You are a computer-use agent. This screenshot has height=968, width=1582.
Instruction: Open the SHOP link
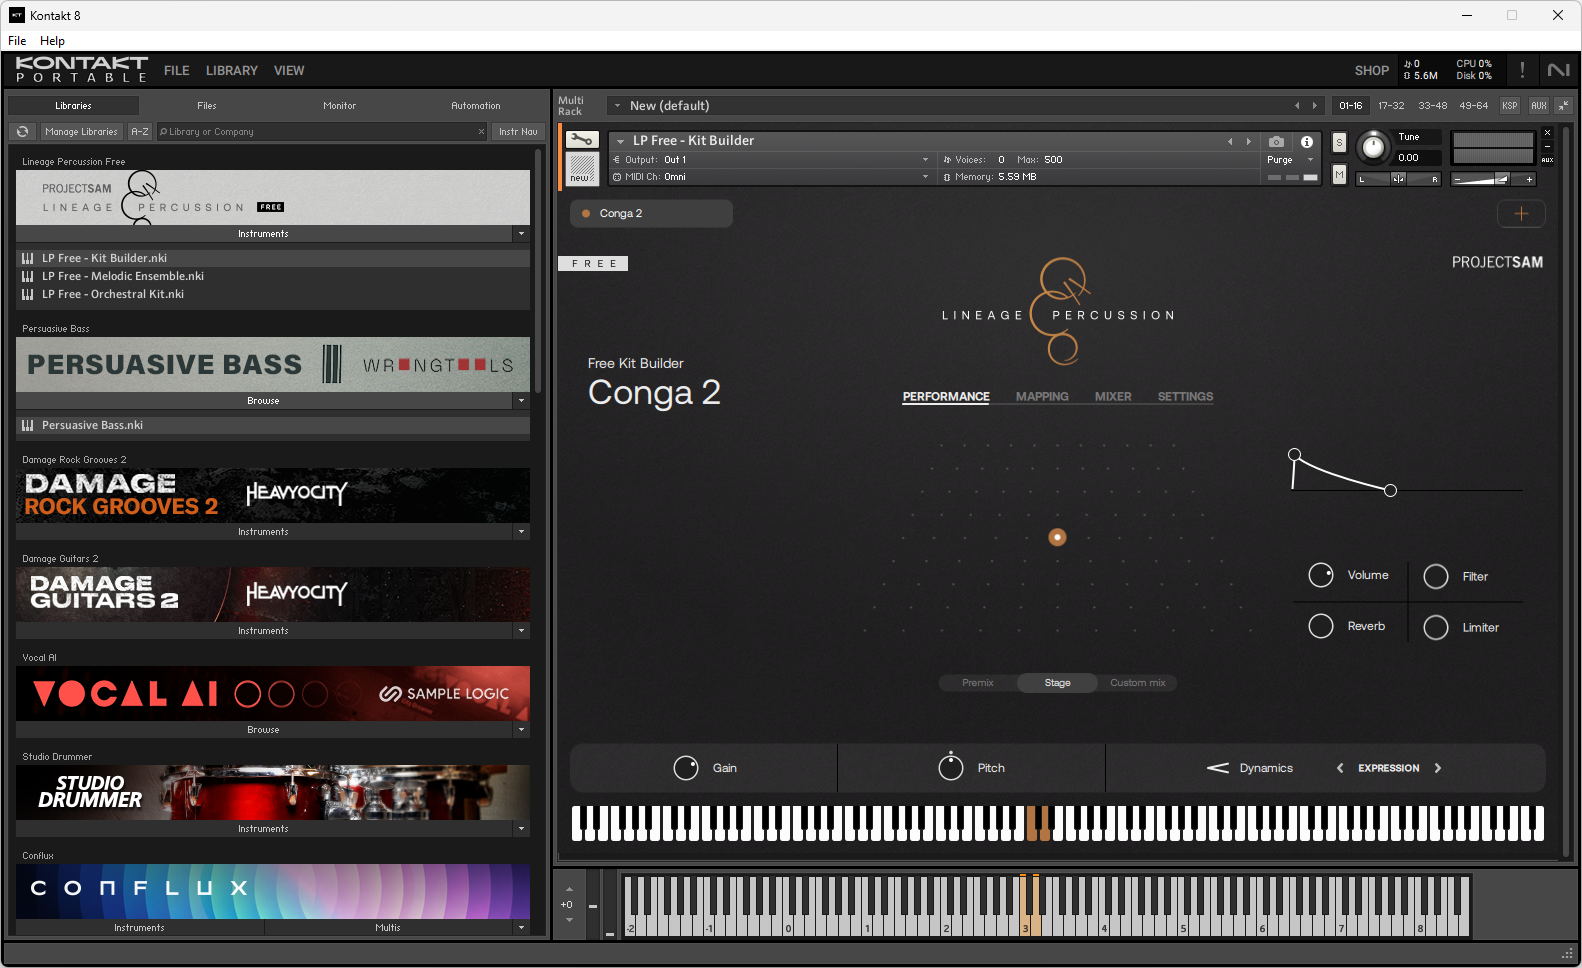(x=1371, y=71)
